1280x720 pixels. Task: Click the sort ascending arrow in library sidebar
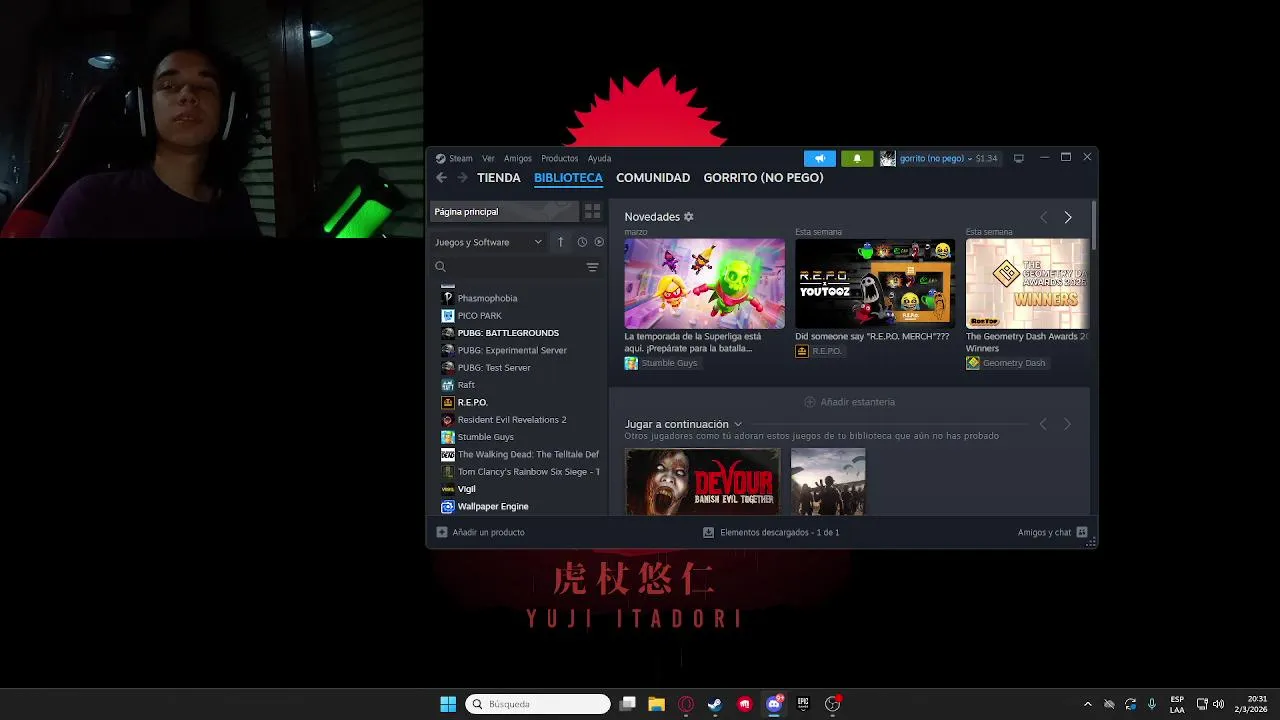[560, 242]
